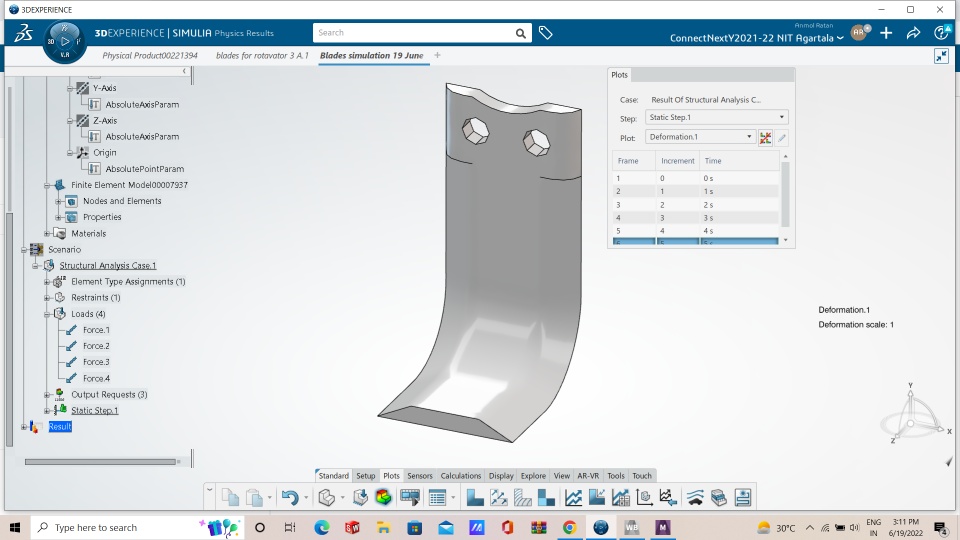Viewport: 960px width, 540px height.
Task: Click the Paste icon in bottom toolbar
Action: (x=254, y=497)
